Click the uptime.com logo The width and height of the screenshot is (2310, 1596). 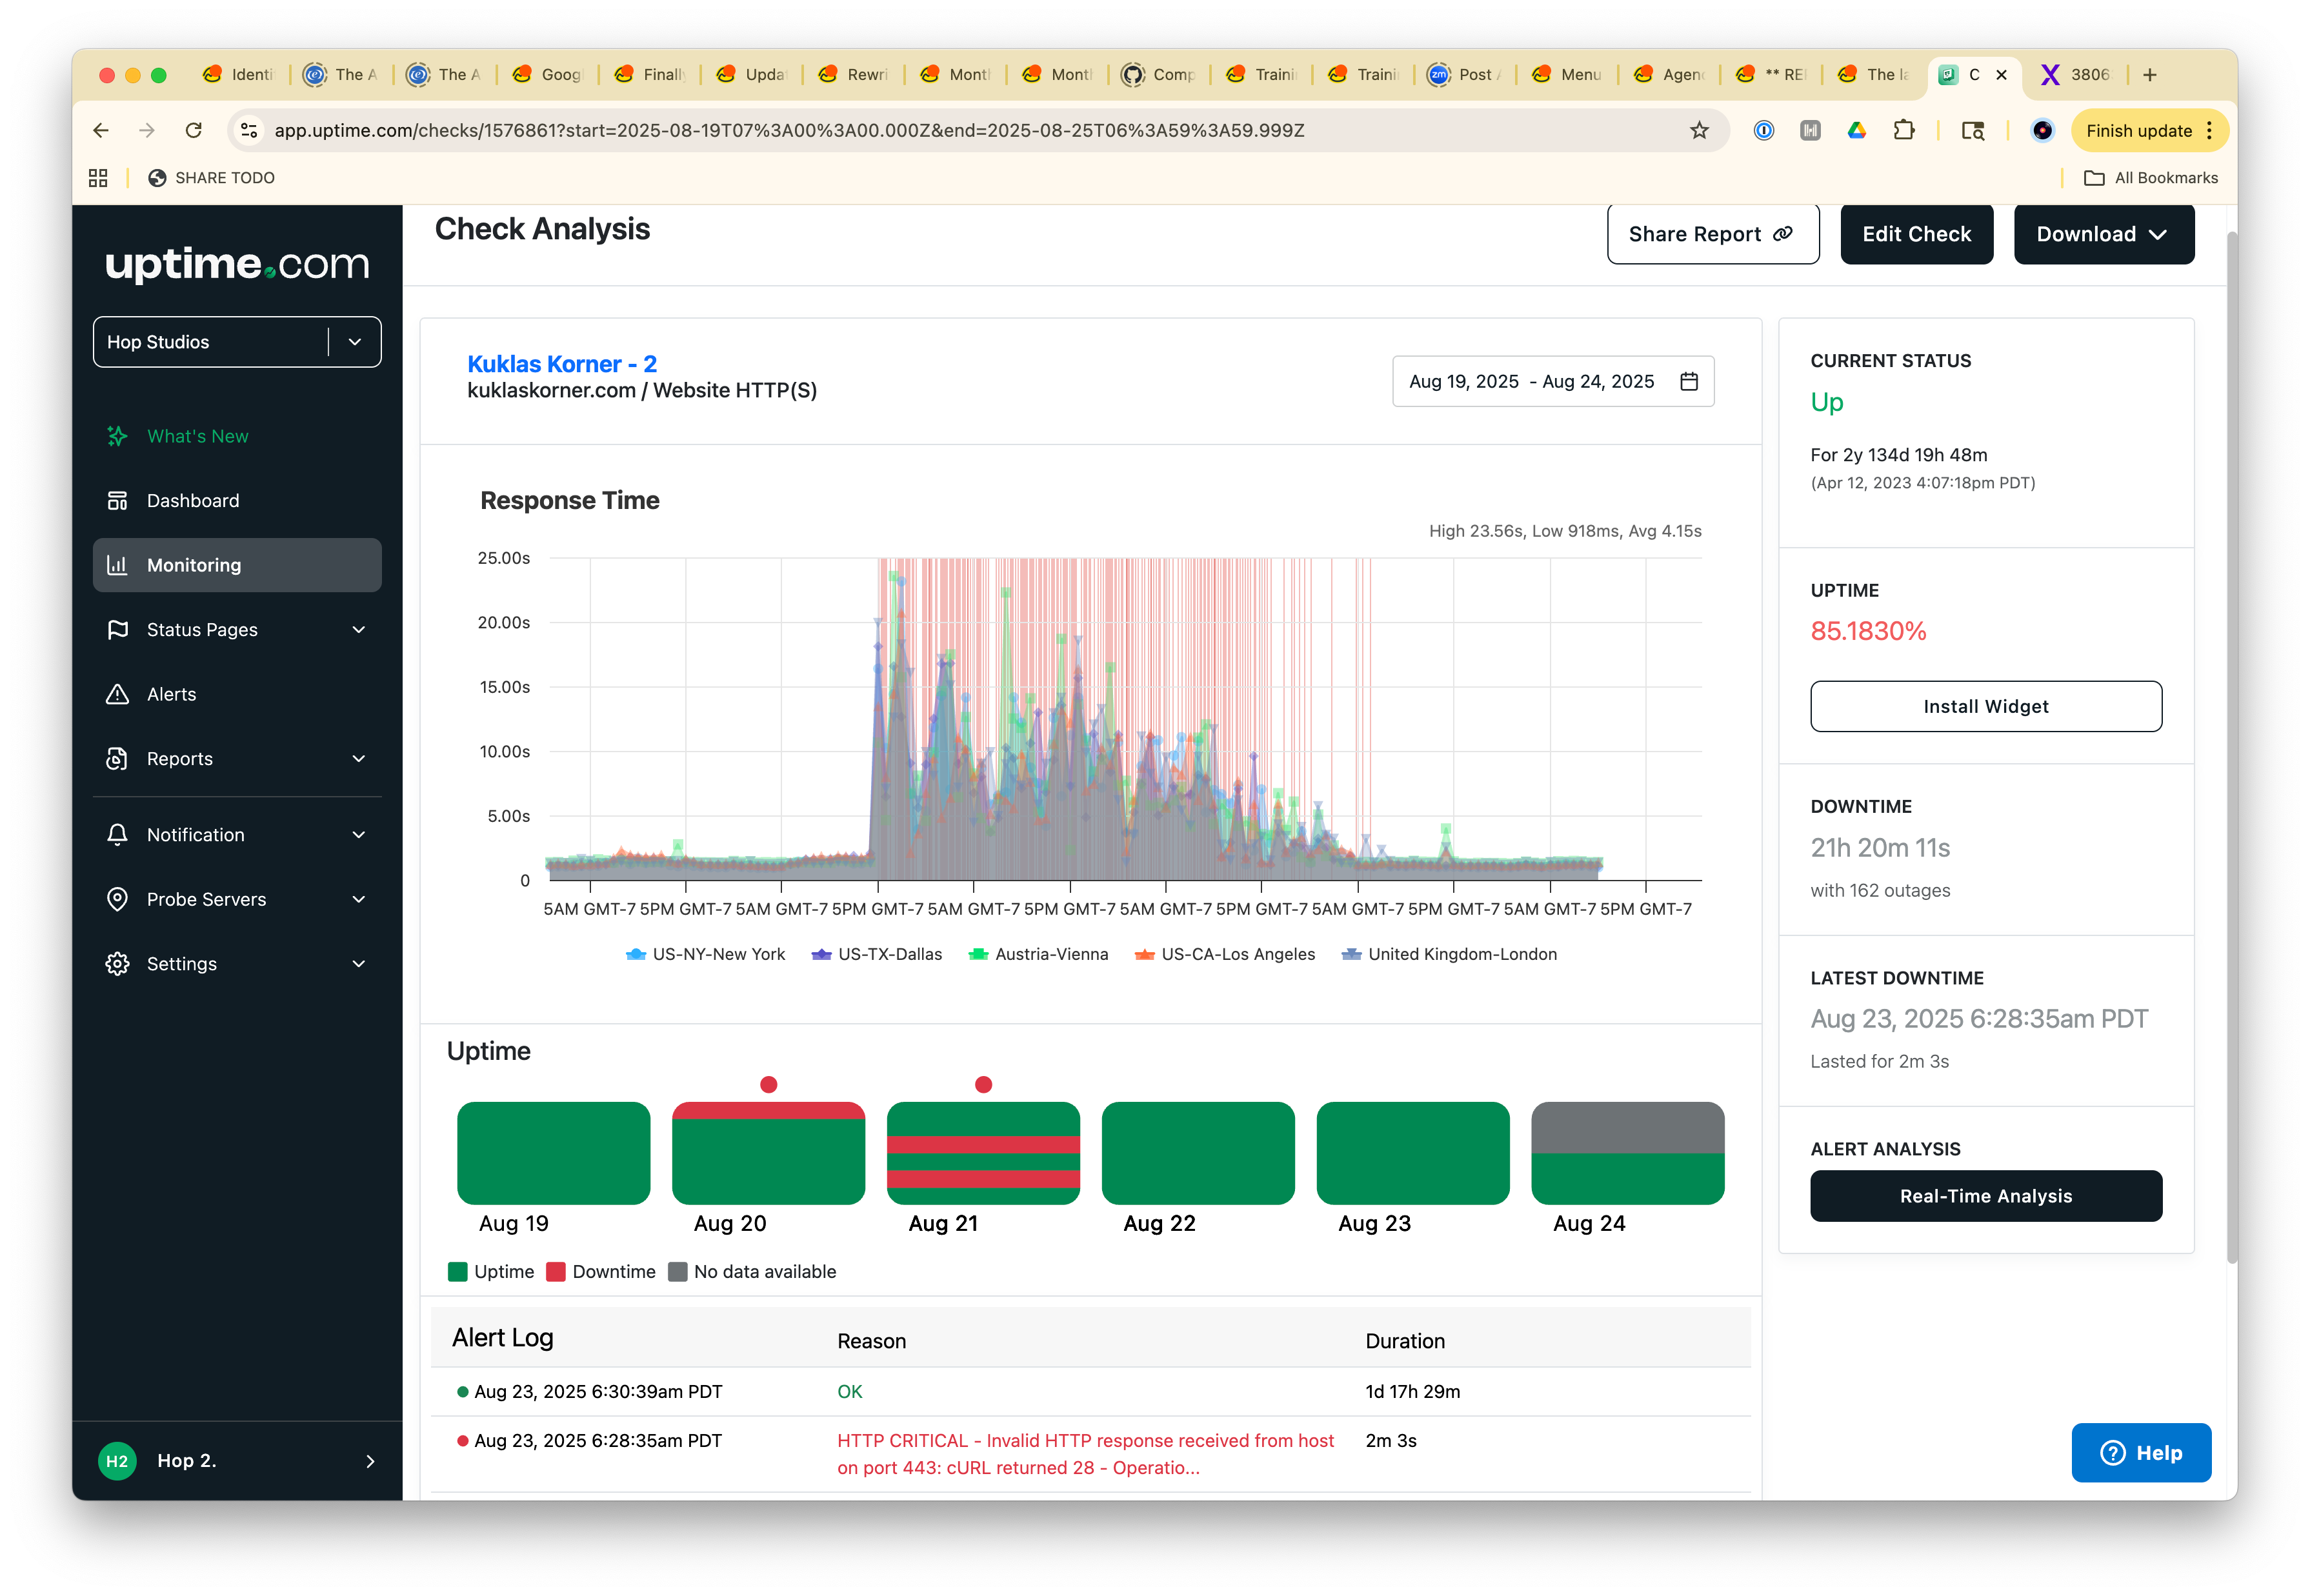tap(237, 264)
